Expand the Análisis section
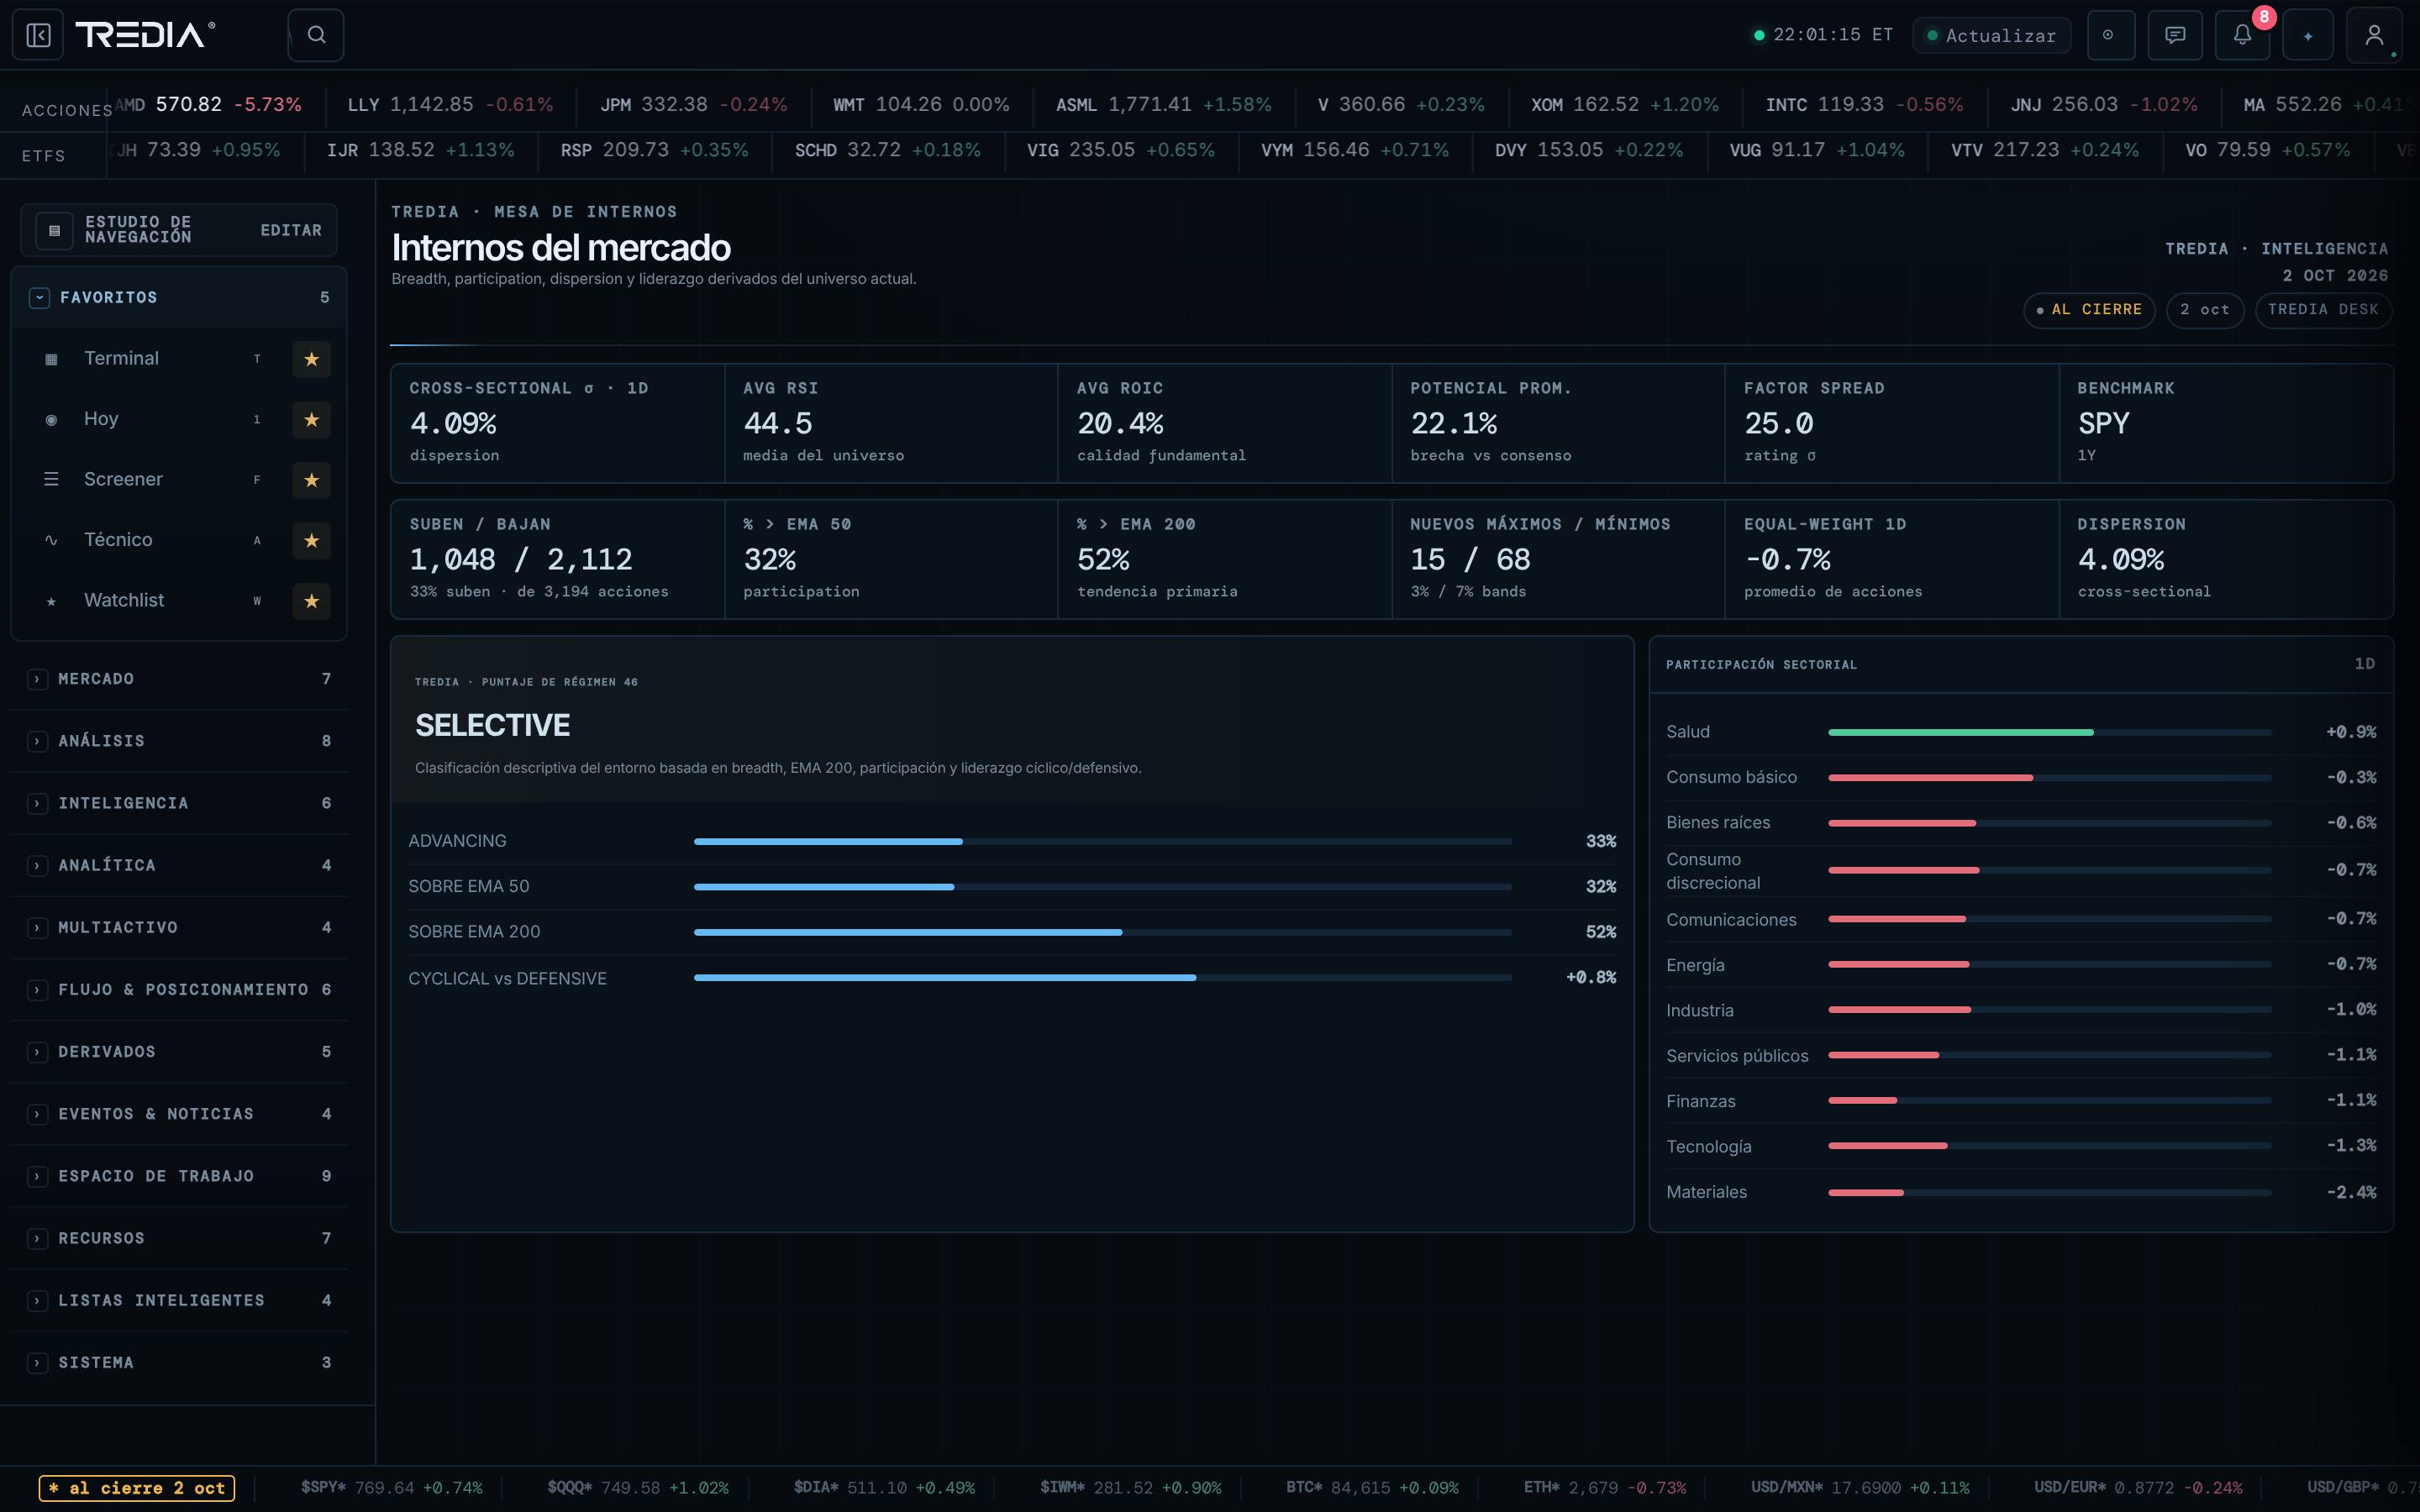This screenshot has width=2420, height=1512. (179, 741)
